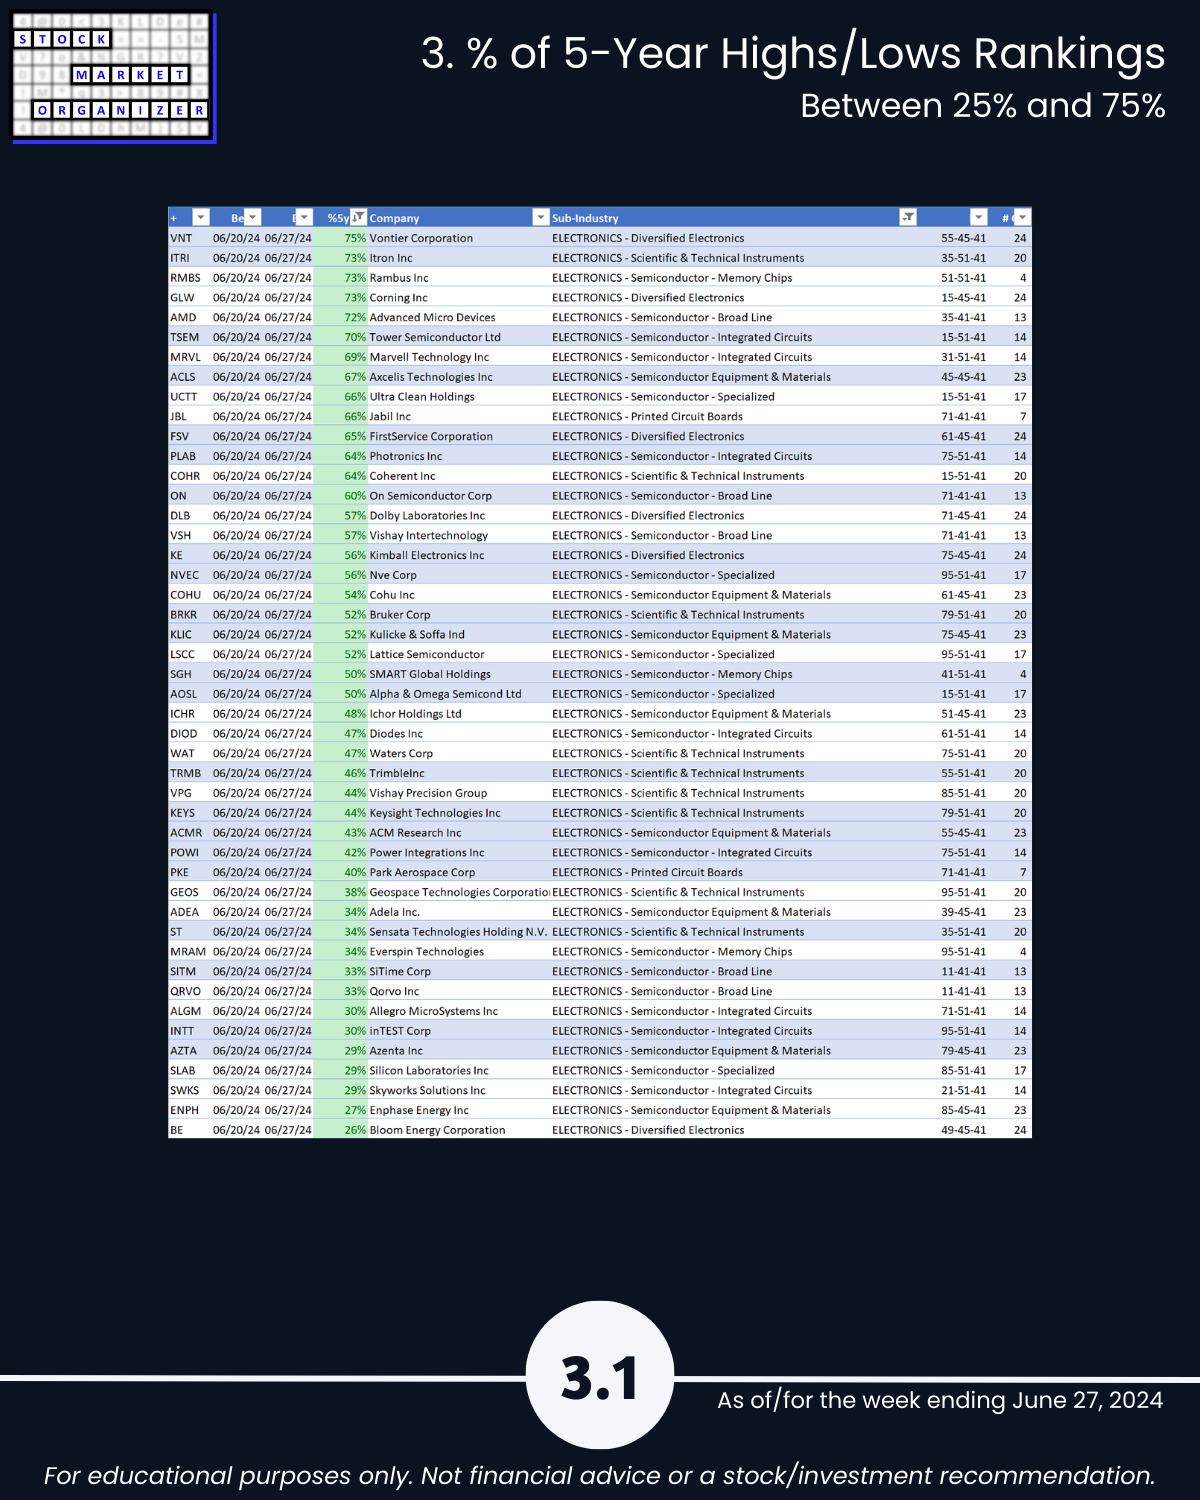Open the filter dropdown above the 55-45-41 codes
This screenshot has width=1200, height=1500.
click(x=979, y=217)
